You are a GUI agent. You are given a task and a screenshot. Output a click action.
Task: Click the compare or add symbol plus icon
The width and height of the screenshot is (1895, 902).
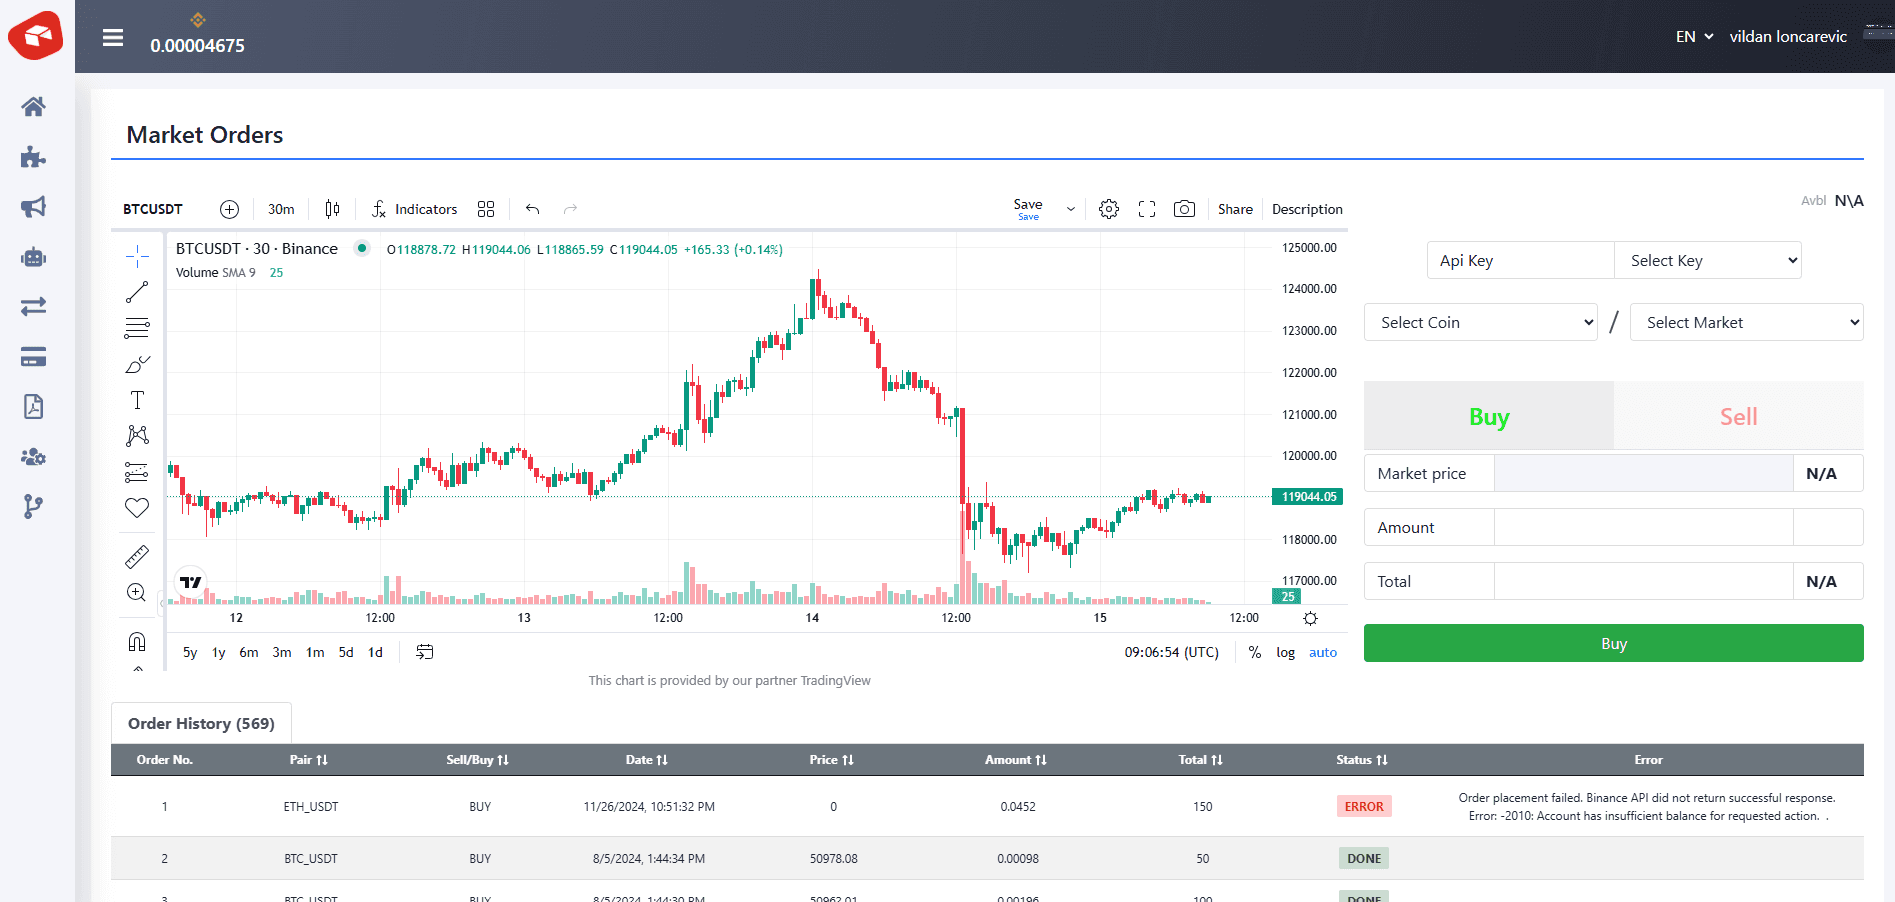point(229,209)
